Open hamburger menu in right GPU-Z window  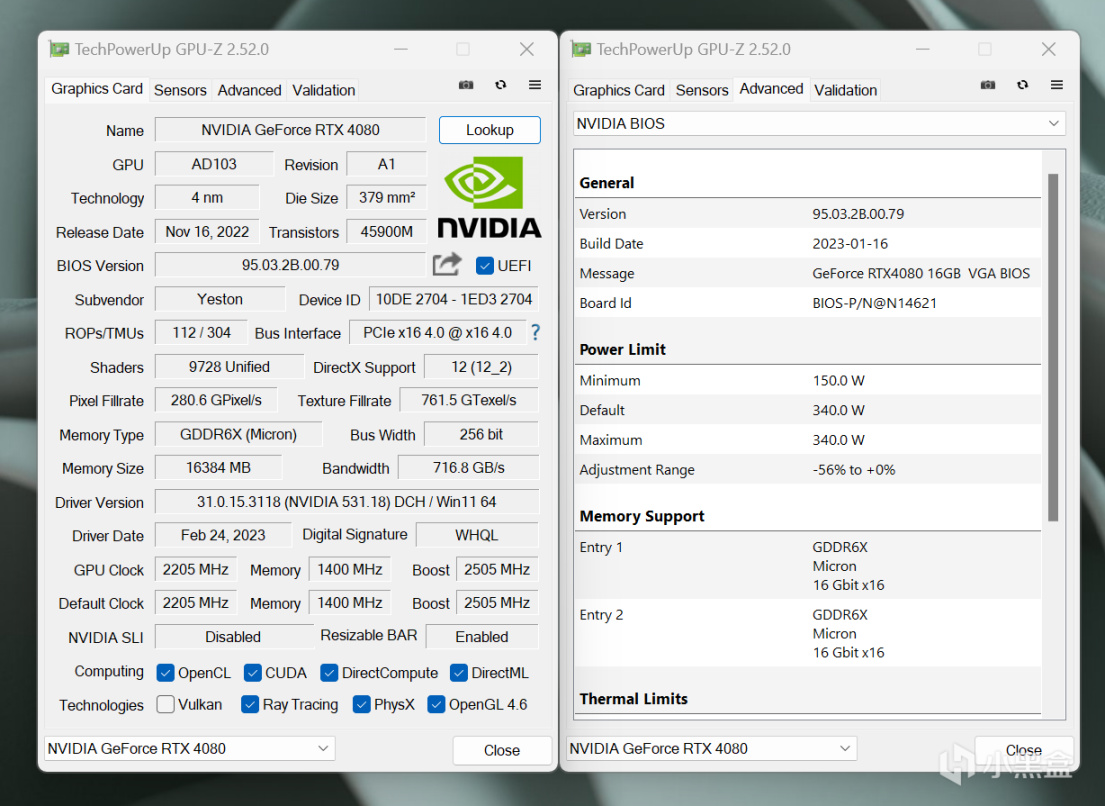[x=1056, y=85]
